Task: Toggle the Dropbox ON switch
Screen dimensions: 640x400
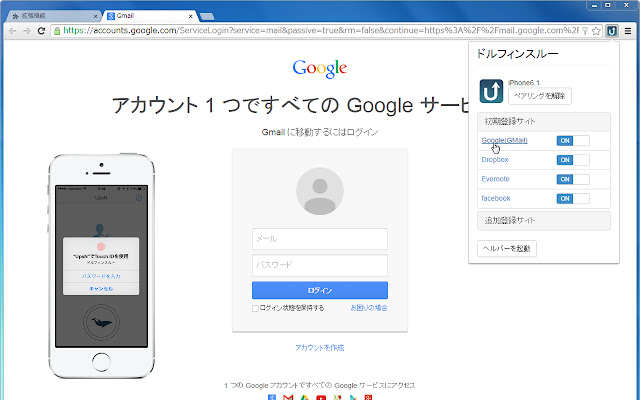Action: (x=573, y=160)
